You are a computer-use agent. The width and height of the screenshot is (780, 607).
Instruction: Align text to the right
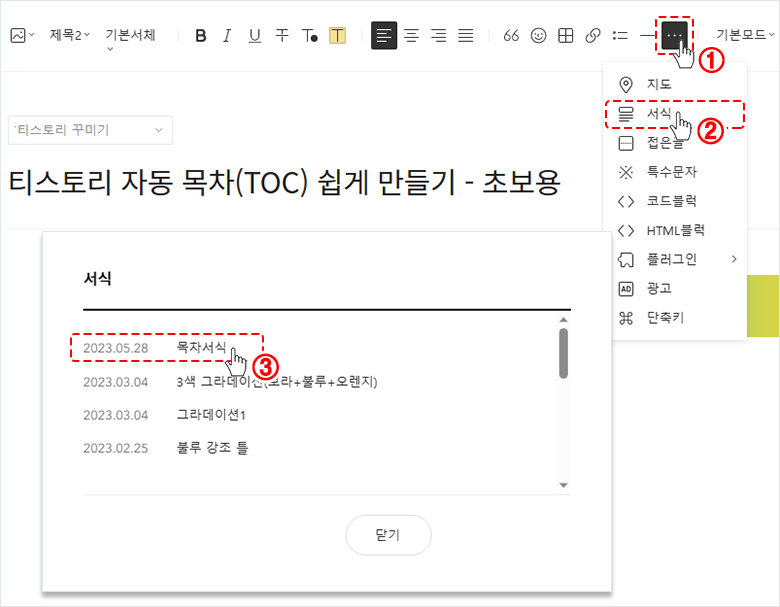click(x=439, y=35)
